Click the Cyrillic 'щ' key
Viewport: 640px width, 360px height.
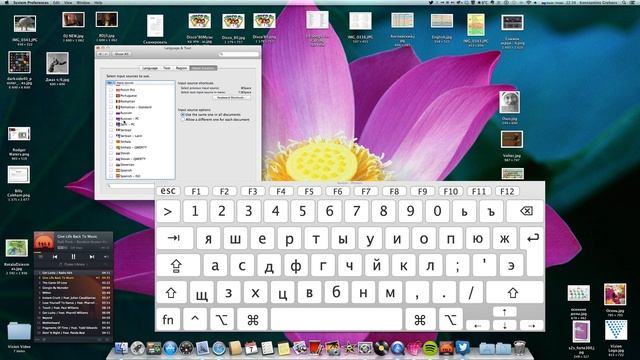pos(202,292)
